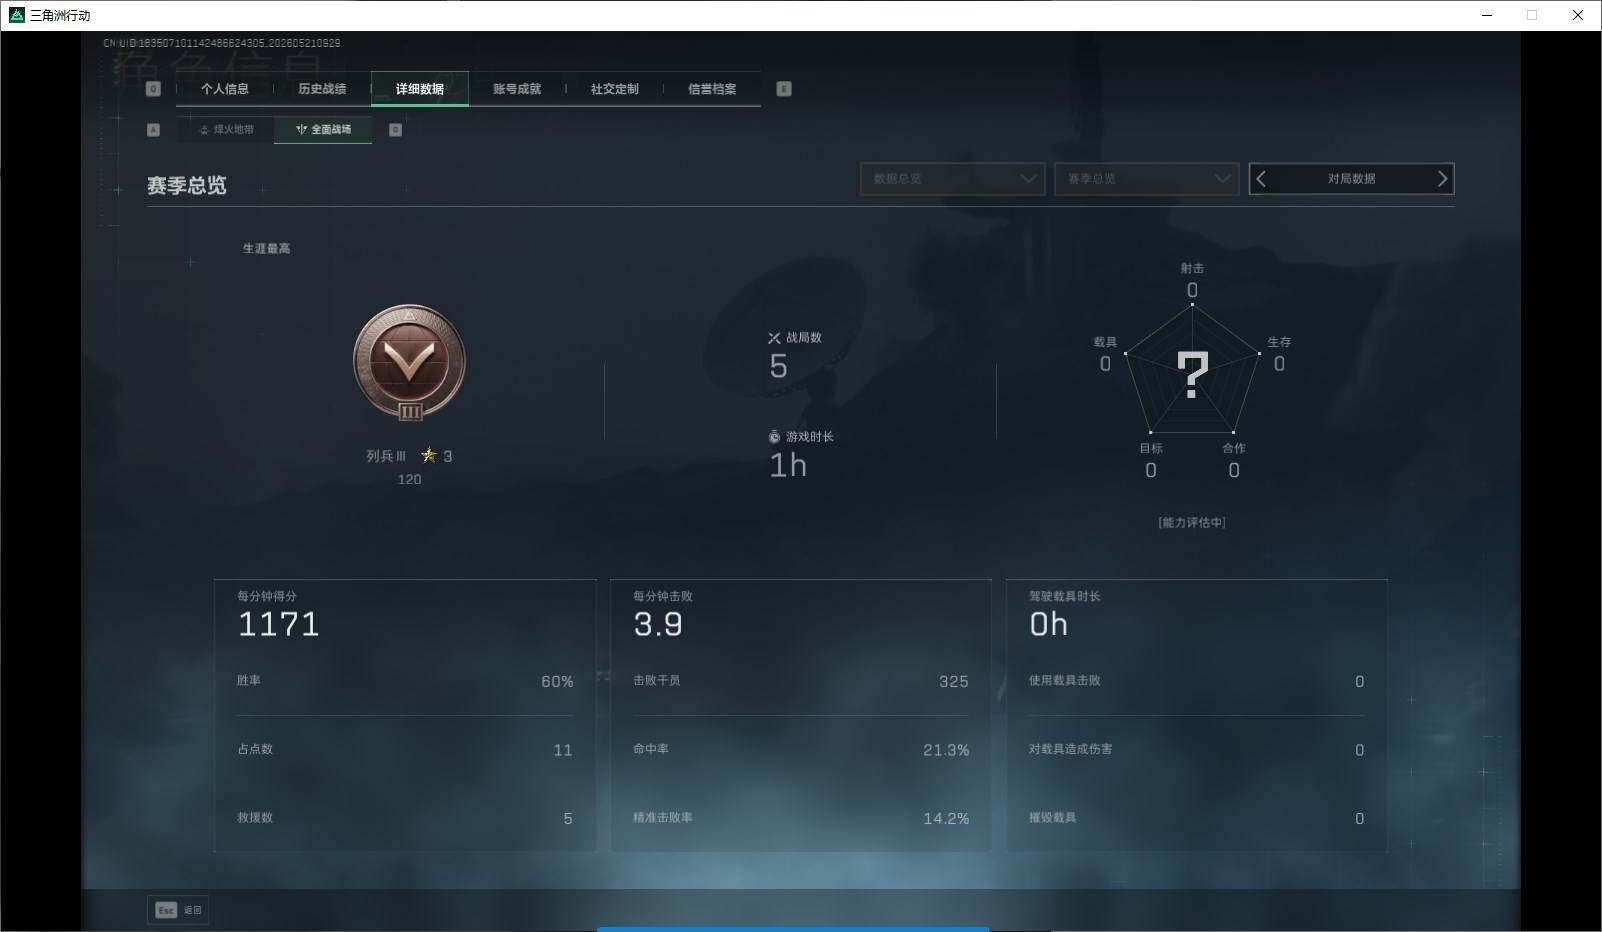The image size is (1602, 932).
Task: Minimize the 三角洲行动 window
Action: click(1487, 15)
